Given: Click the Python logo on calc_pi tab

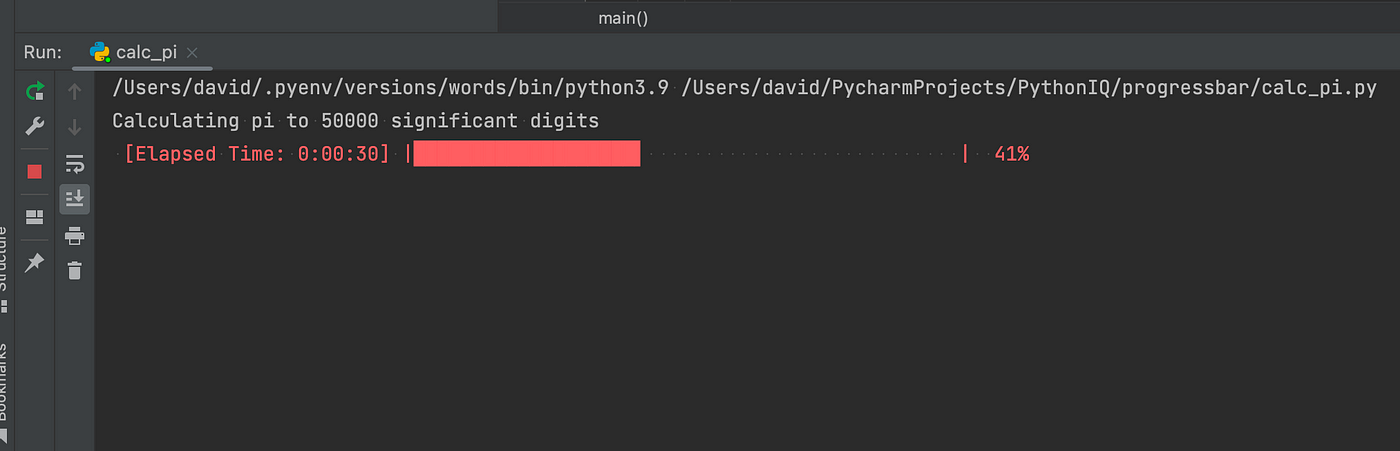Looking at the screenshot, I should (x=99, y=52).
